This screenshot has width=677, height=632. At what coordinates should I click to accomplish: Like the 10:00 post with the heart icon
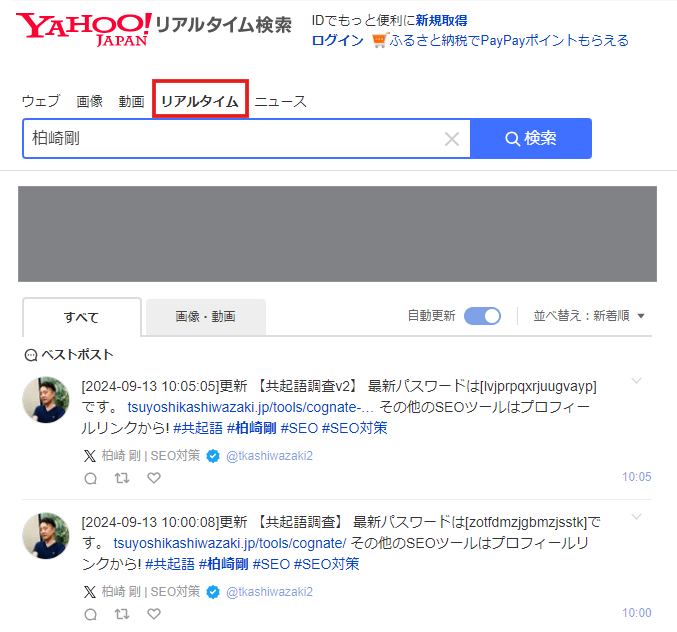coord(154,614)
